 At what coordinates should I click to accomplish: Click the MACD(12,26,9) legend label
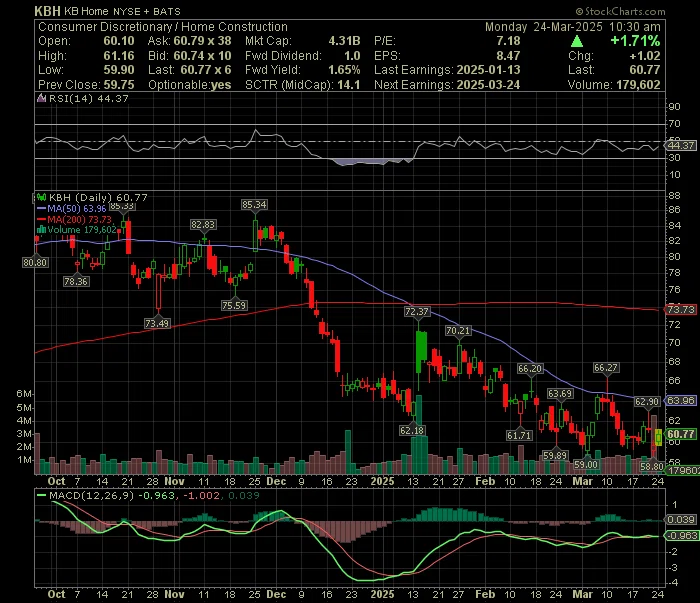92,495
